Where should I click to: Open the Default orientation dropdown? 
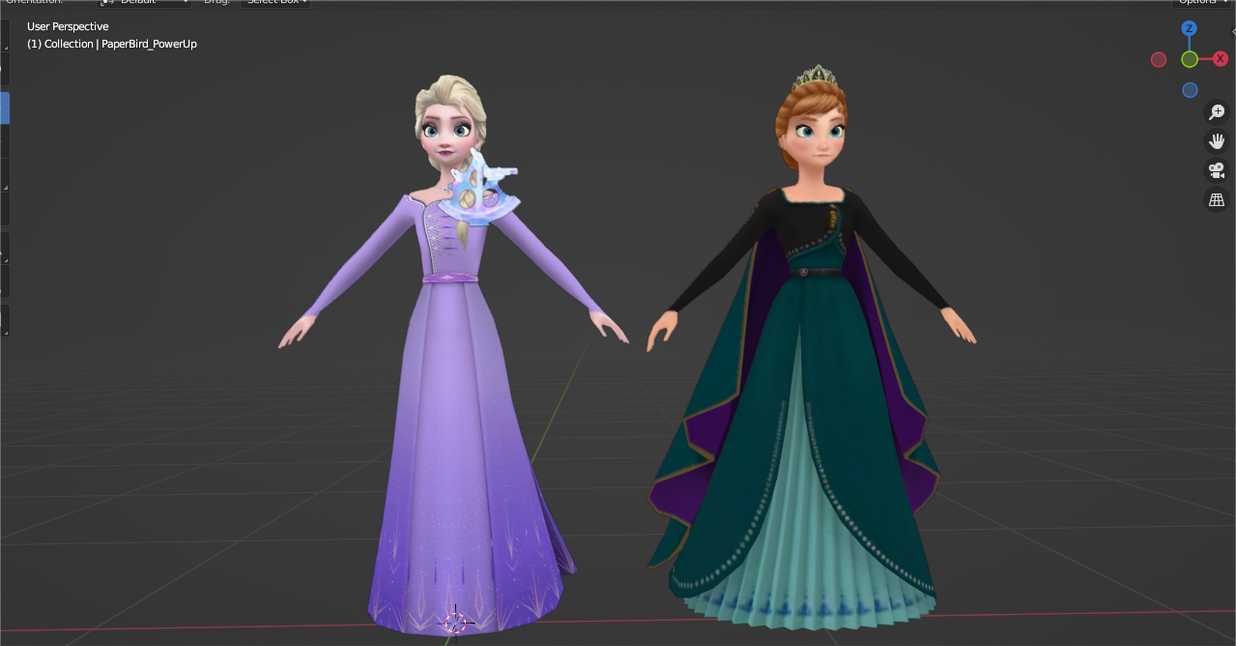click(x=144, y=2)
